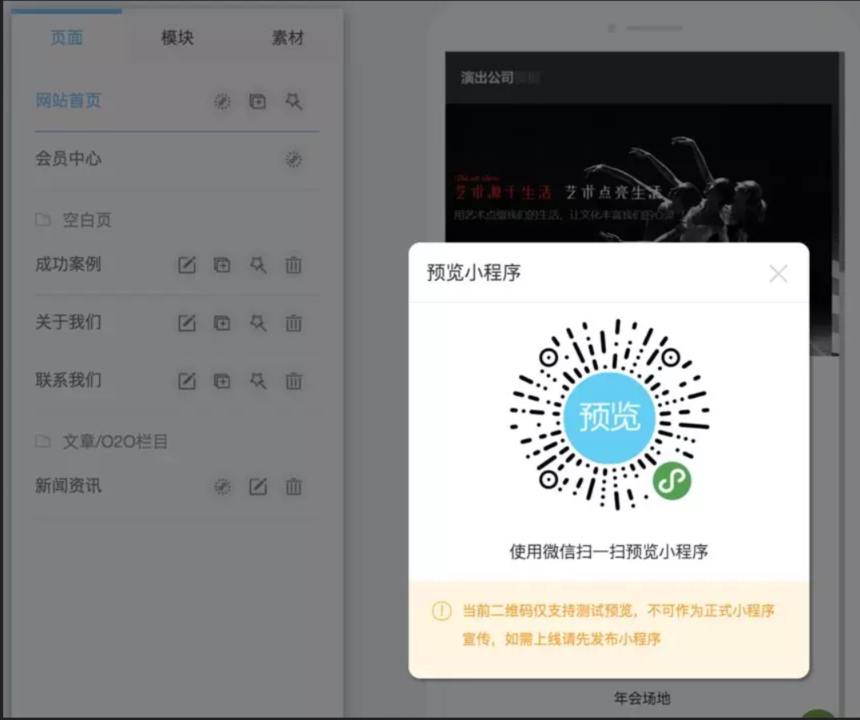The image size is (860, 720).
Task: Open settings gear for 会员中心
Action: (293, 160)
